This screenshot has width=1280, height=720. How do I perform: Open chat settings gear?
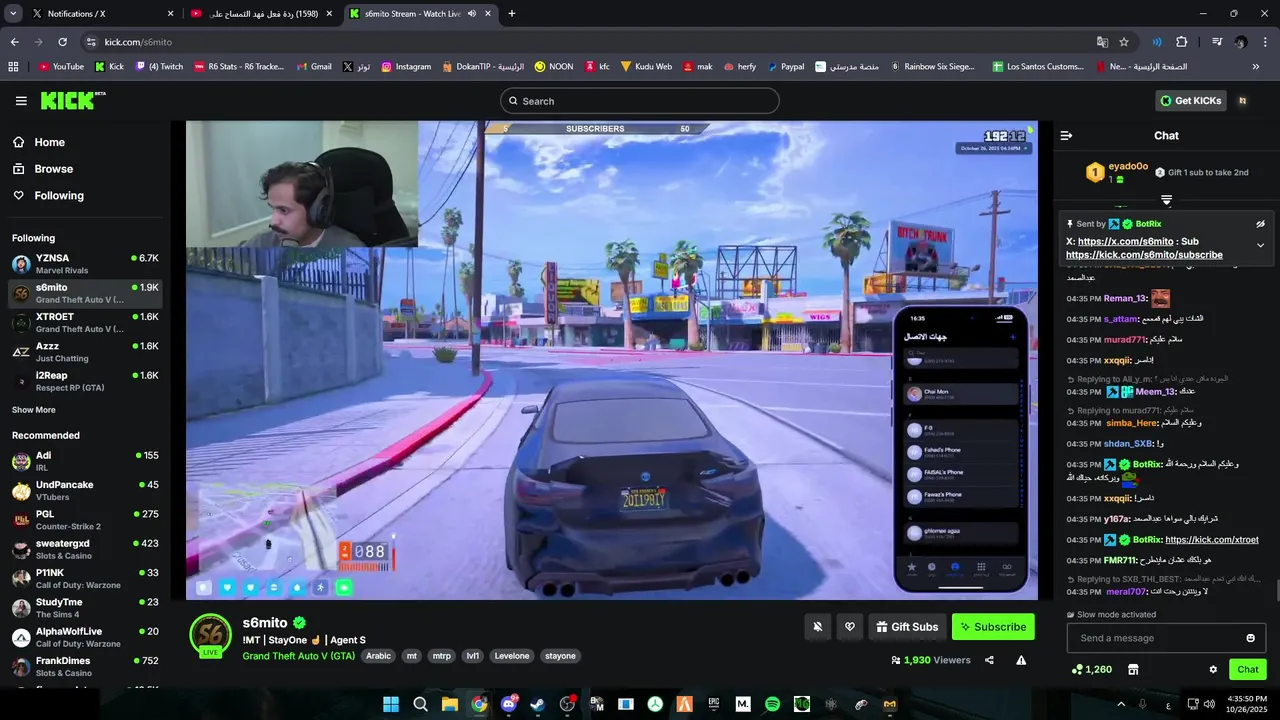pyautogui.click(x=1213, y=669)
